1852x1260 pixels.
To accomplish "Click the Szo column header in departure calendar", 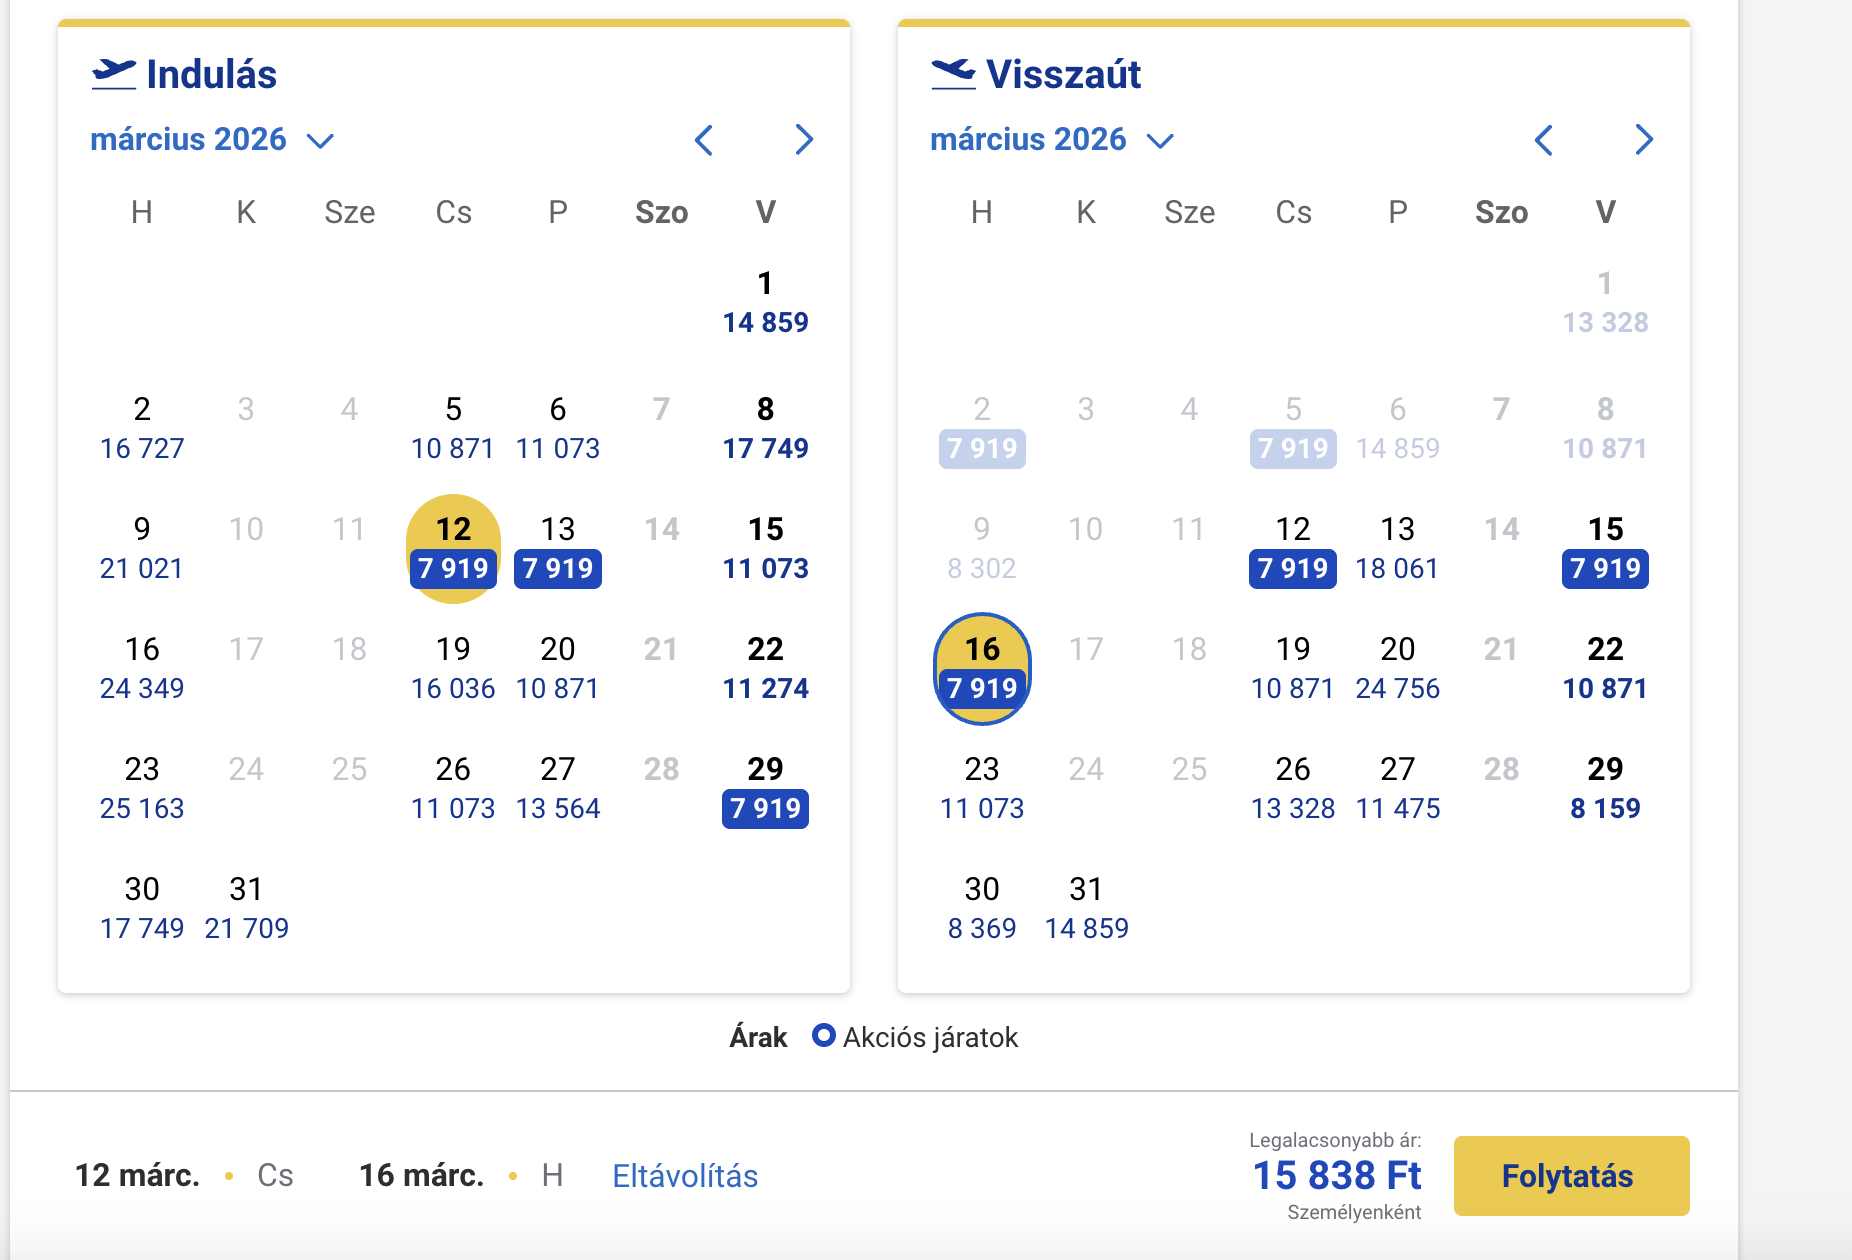I will coord(661,211).
